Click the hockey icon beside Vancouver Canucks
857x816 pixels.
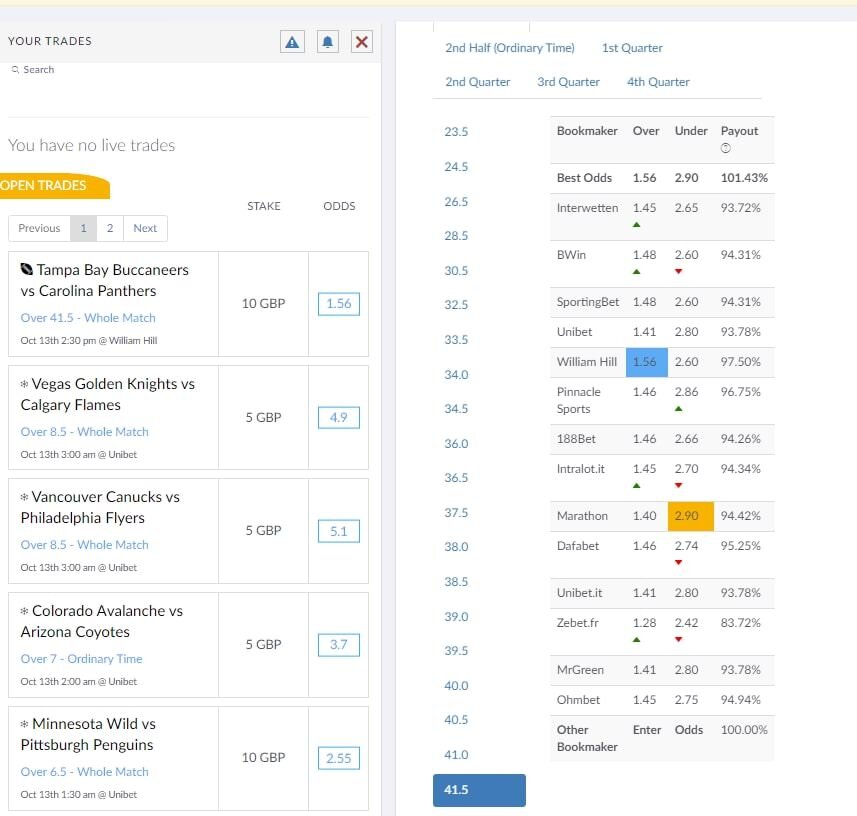[24, 497]
